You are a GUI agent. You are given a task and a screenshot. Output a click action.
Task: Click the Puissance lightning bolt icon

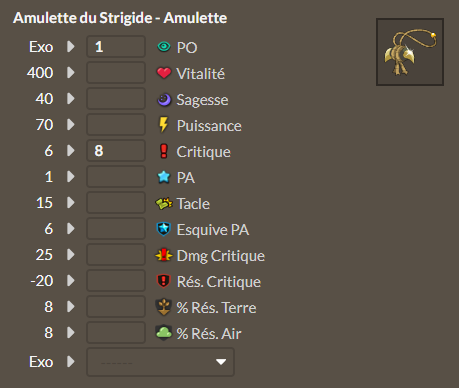tap(164, 125)
